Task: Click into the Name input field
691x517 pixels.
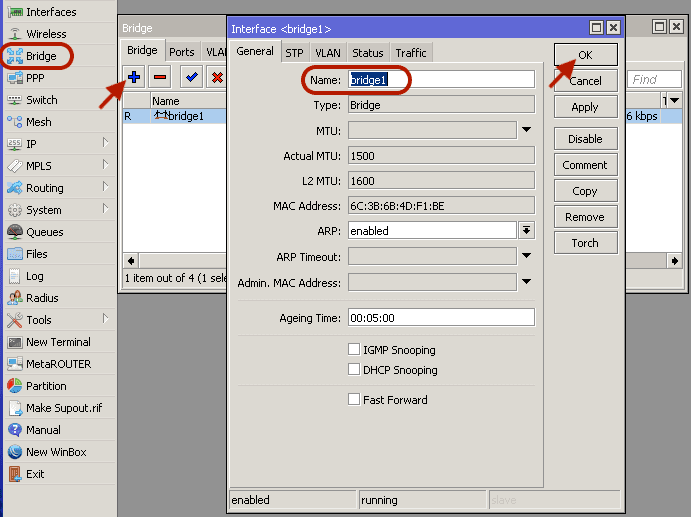Action: click(x=441, y=80)
